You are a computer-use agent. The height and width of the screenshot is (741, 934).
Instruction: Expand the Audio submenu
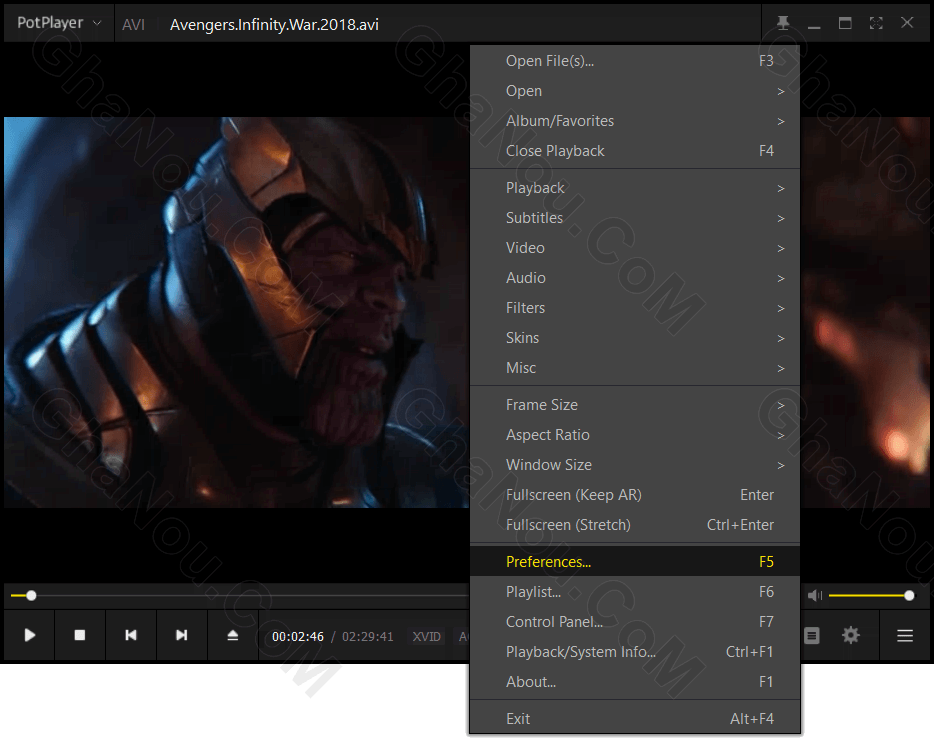point(635,278)
